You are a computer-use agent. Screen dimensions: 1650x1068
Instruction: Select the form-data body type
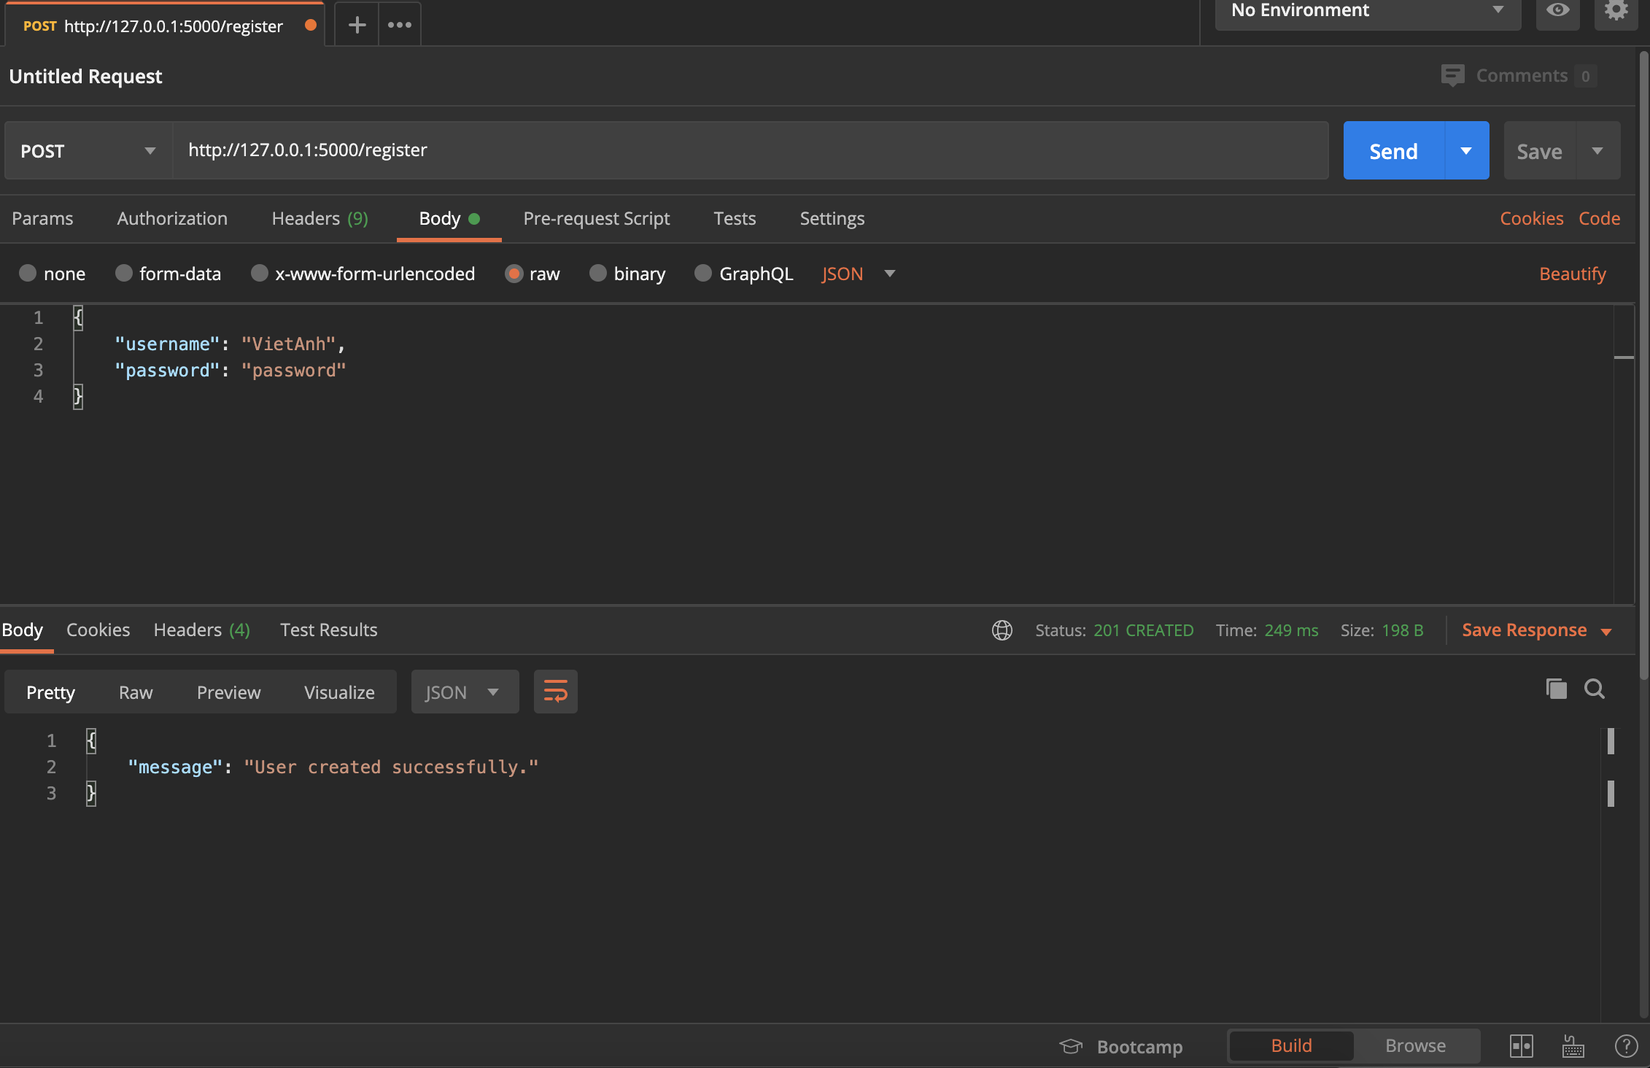[x=124, y=274]
